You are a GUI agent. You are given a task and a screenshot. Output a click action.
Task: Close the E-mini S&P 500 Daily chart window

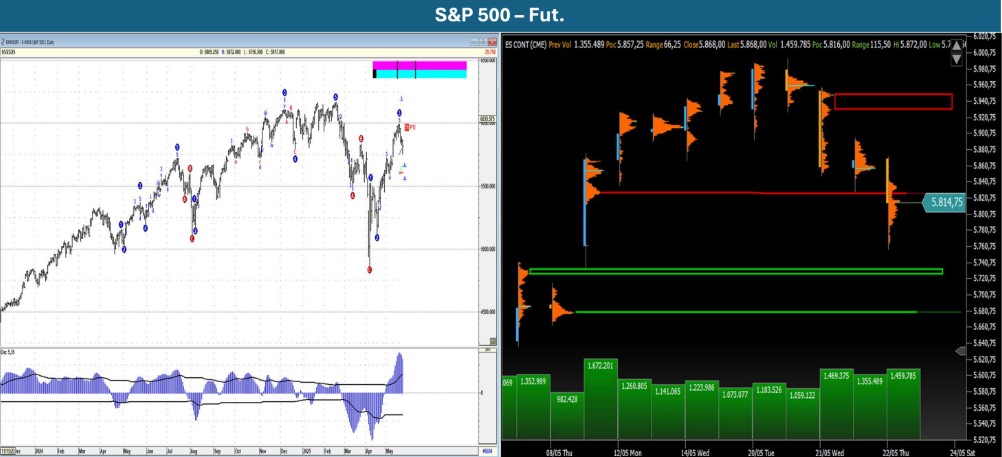pyautogui.click(x=492, y=42)
